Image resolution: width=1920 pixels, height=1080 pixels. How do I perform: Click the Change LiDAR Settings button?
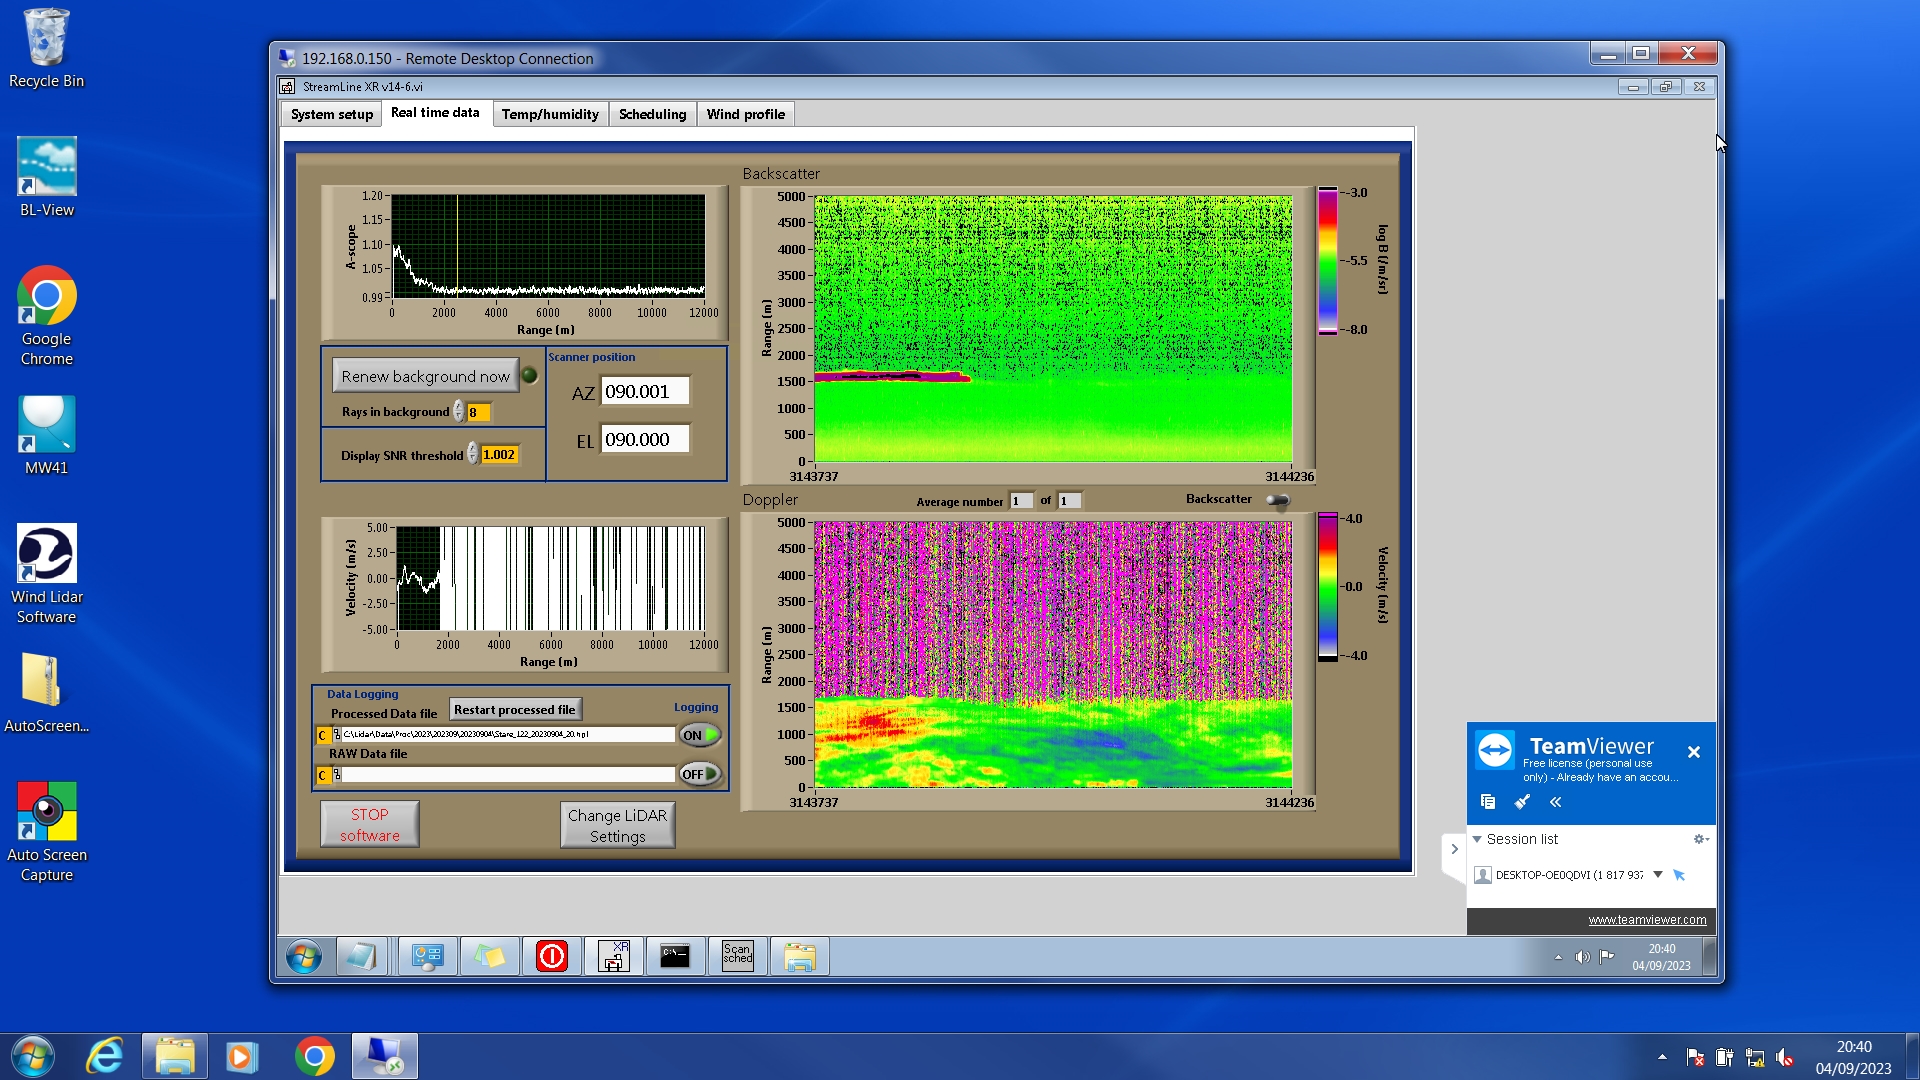617,825
